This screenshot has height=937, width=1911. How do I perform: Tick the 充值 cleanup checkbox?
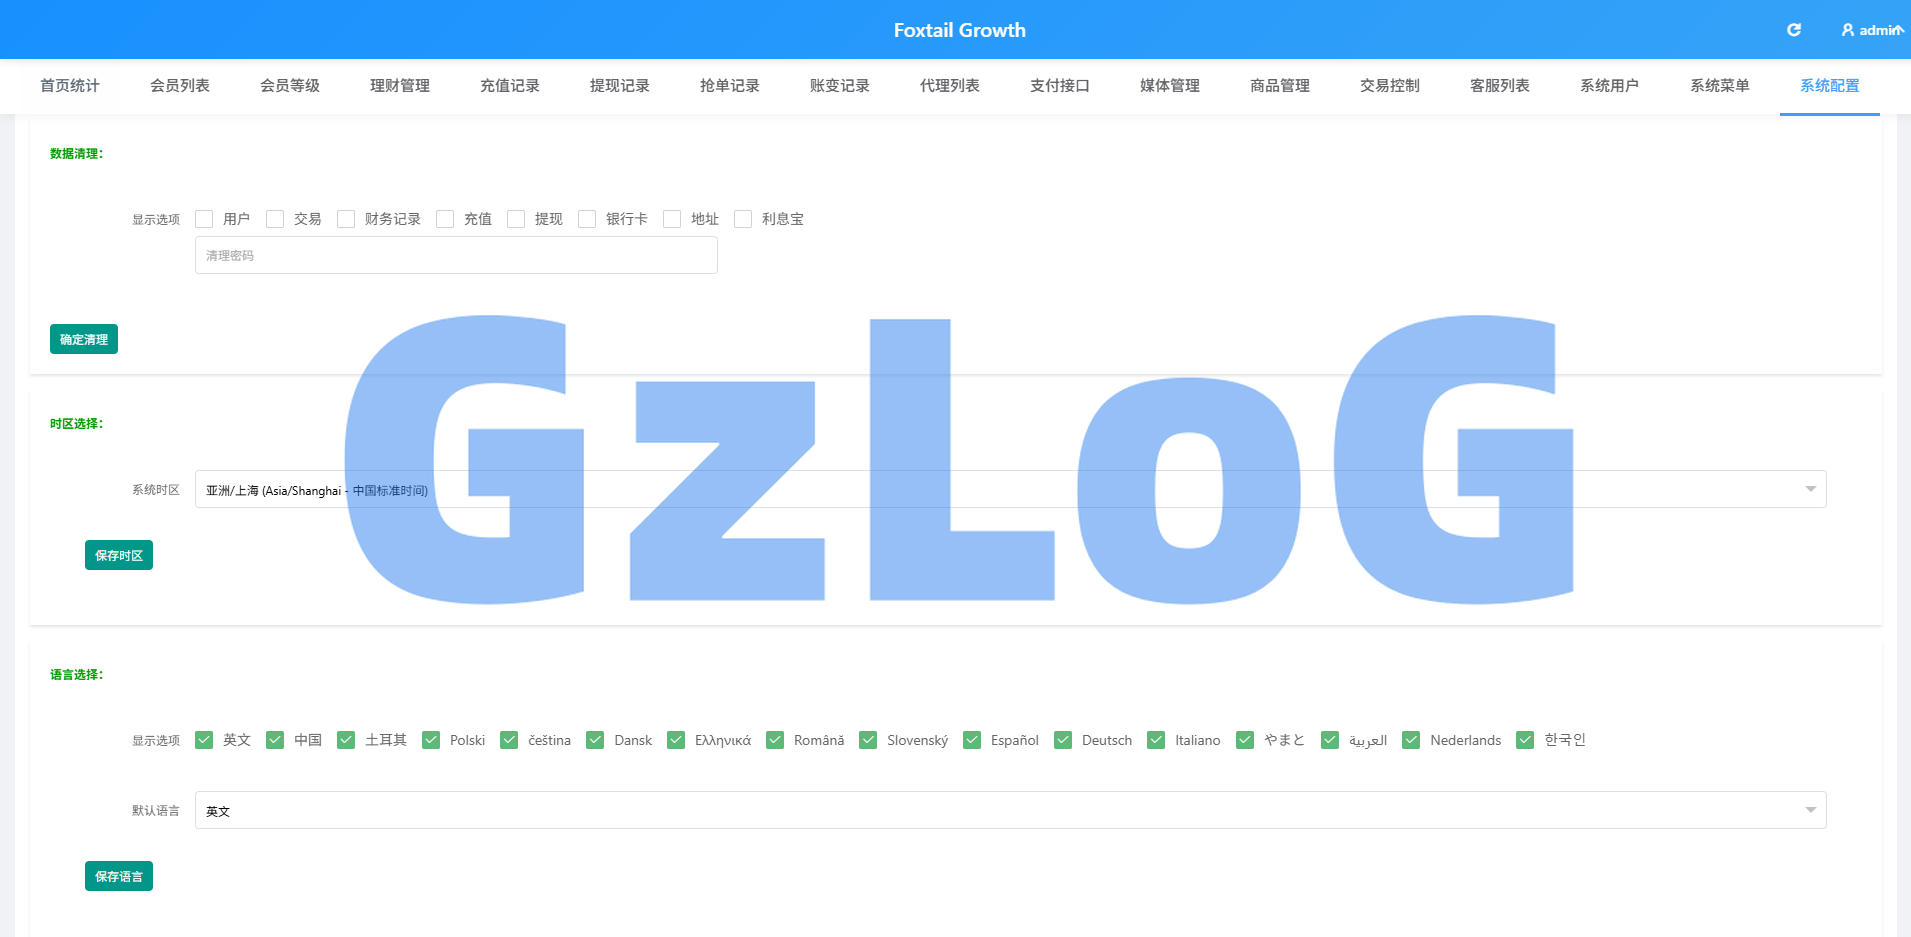[445, 219]
